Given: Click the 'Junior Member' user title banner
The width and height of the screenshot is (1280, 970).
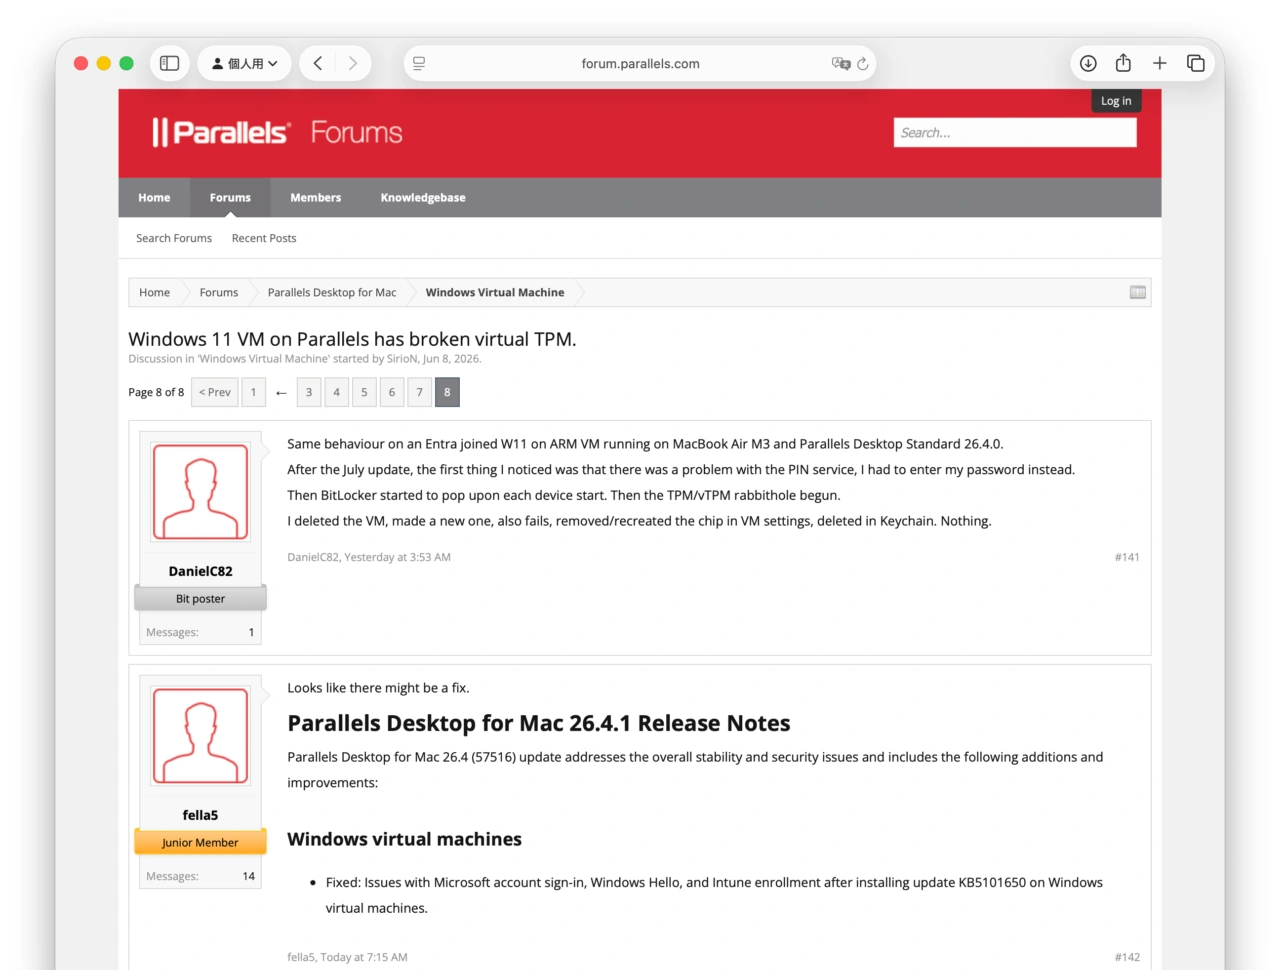Looking at the screenshot, I should click(x=200, y=842).
